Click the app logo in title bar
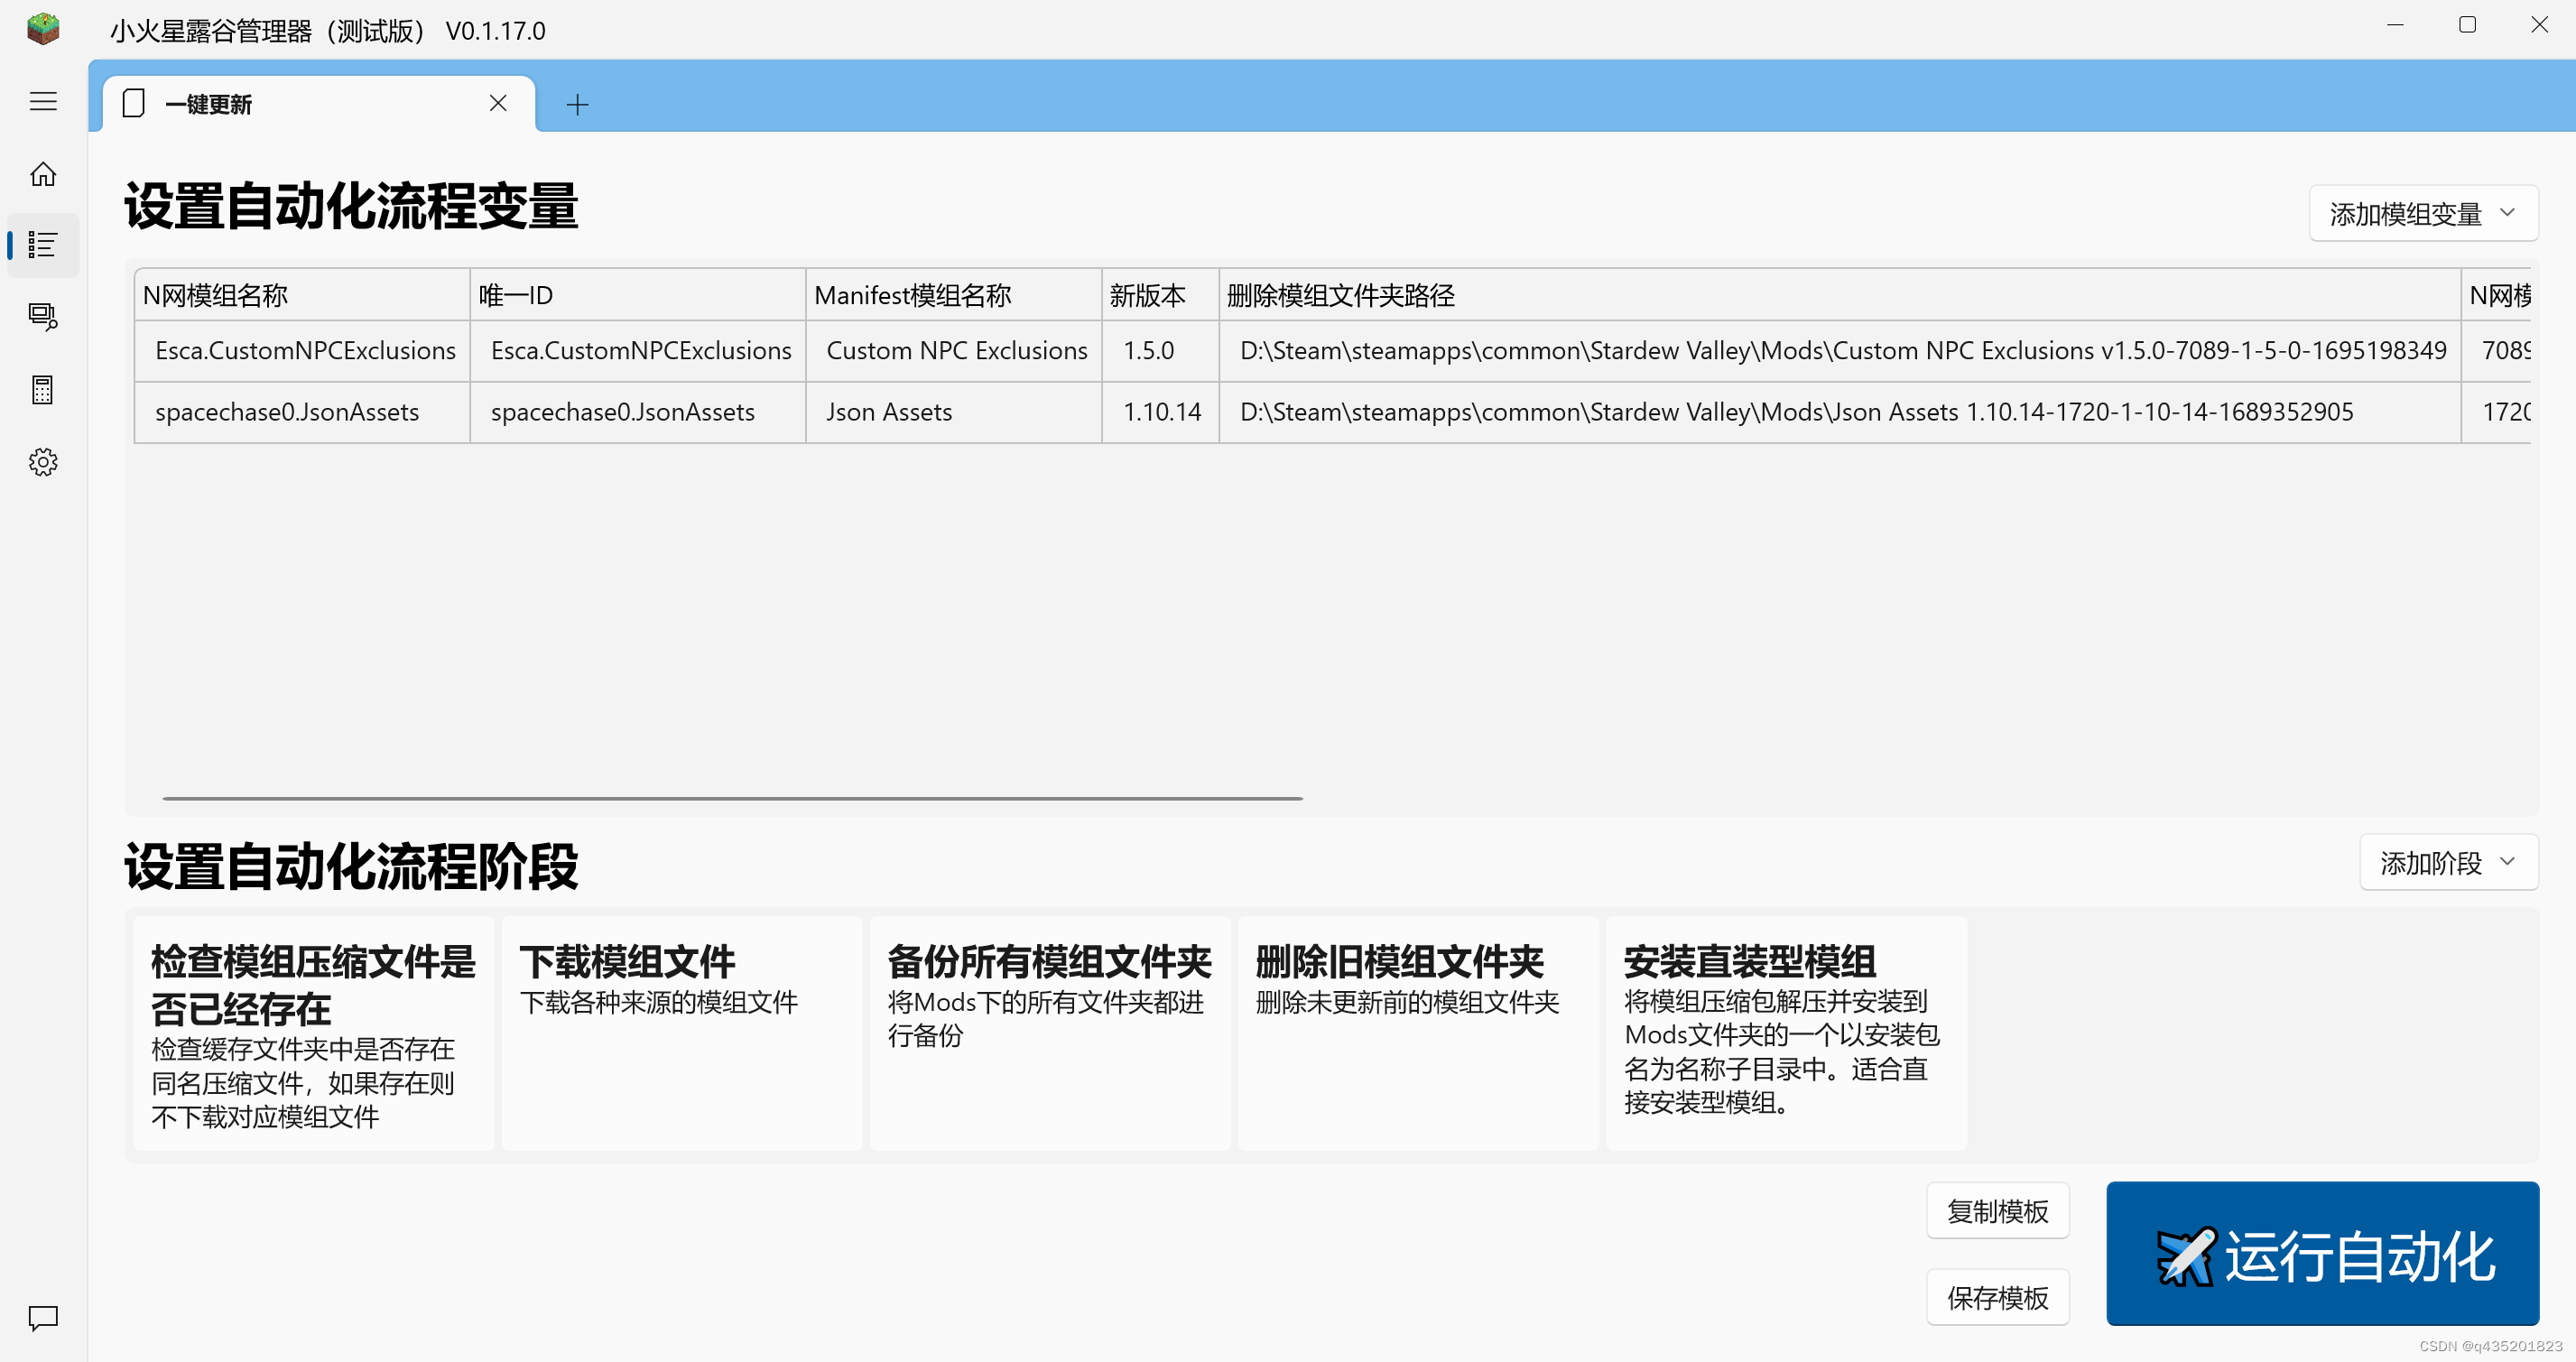Viewport: 2576px width, 1362px height. pyautogui.click(x=43, y=28)
